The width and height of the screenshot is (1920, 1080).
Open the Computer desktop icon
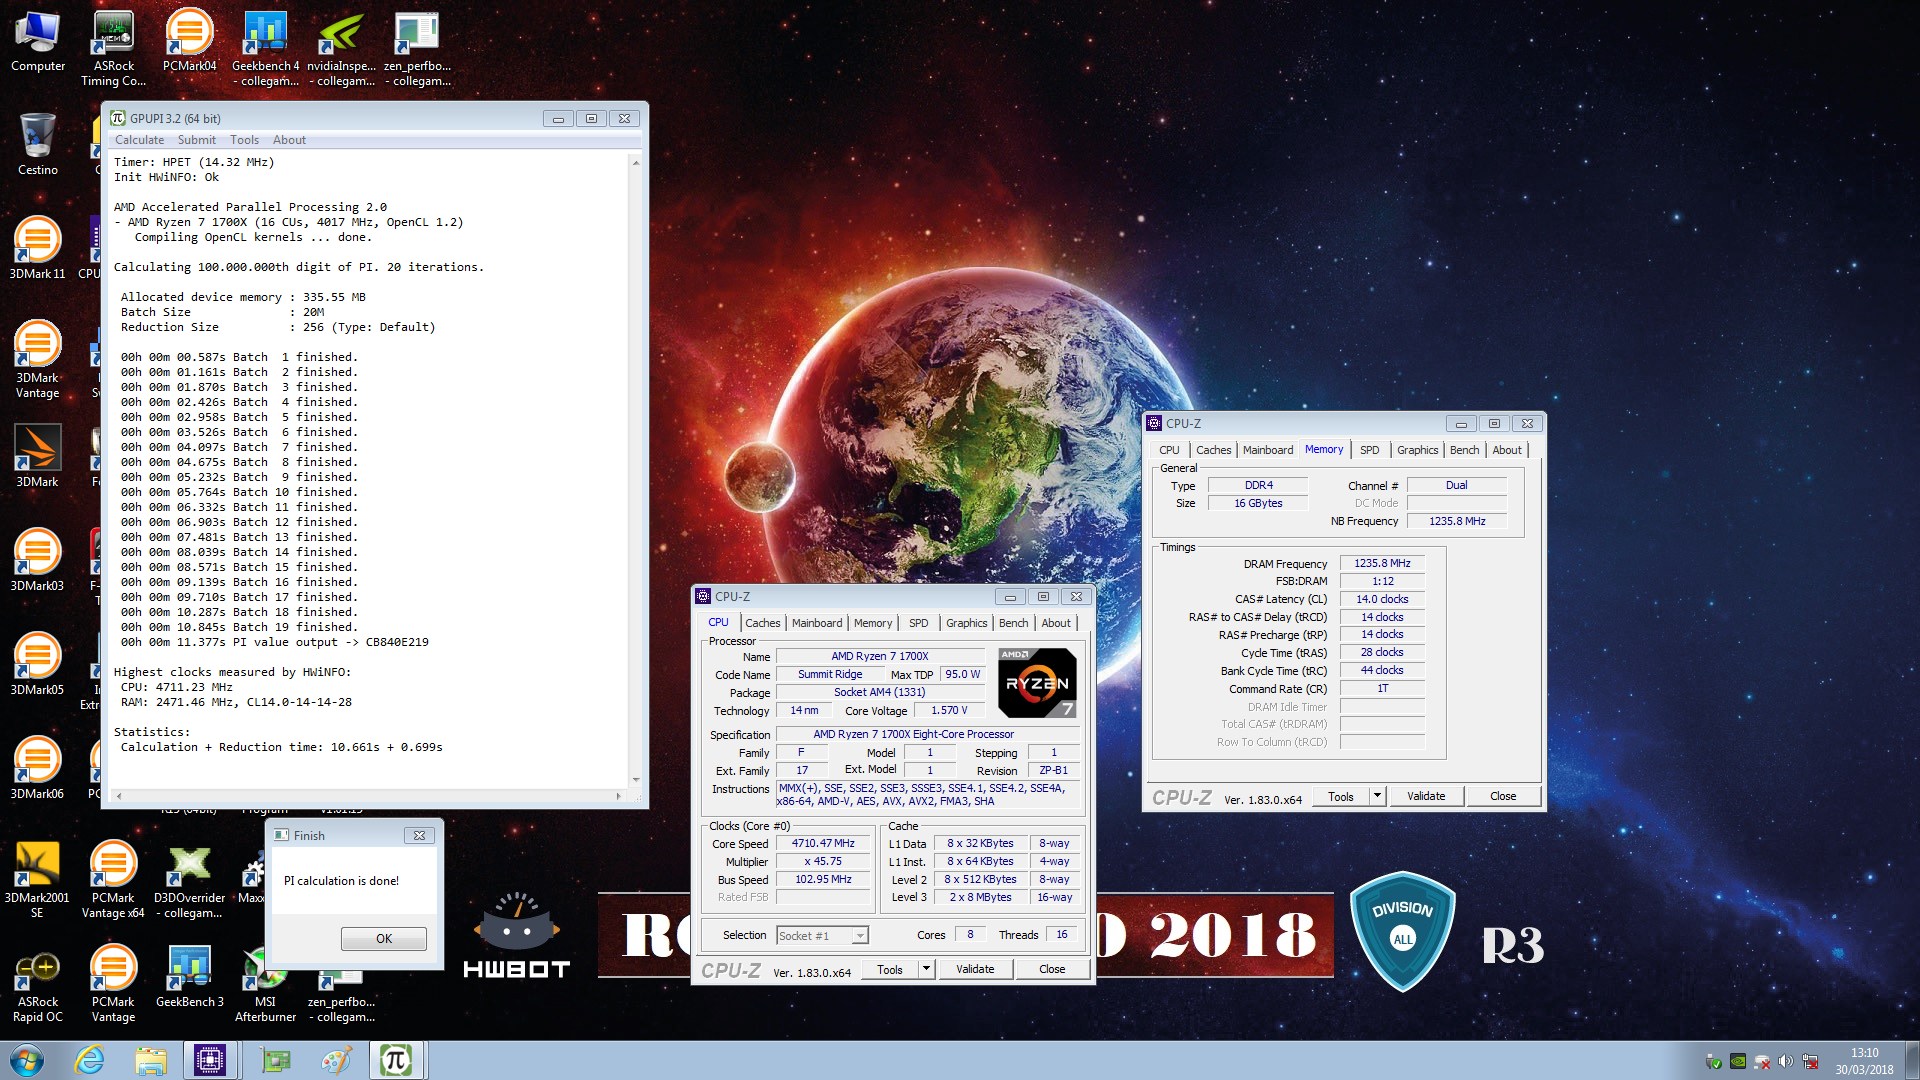(x=38, y=42)
